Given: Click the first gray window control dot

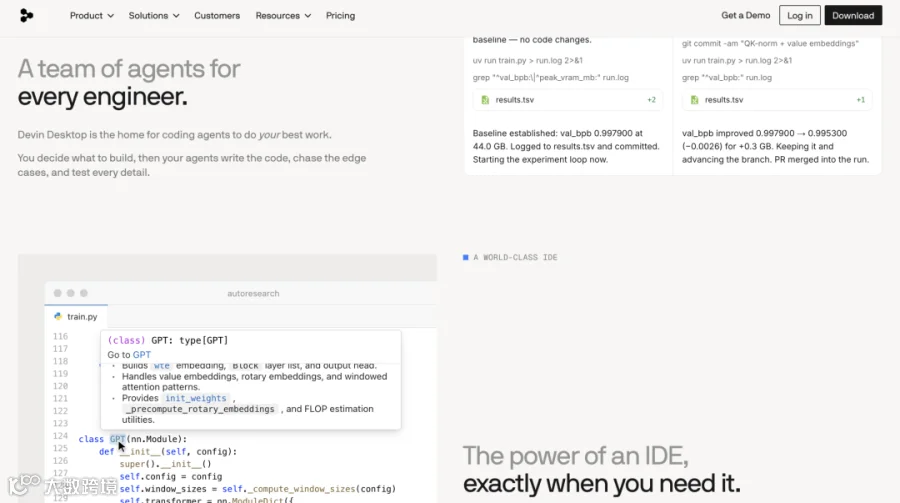Looking at the screenshot, I should 57,293.
